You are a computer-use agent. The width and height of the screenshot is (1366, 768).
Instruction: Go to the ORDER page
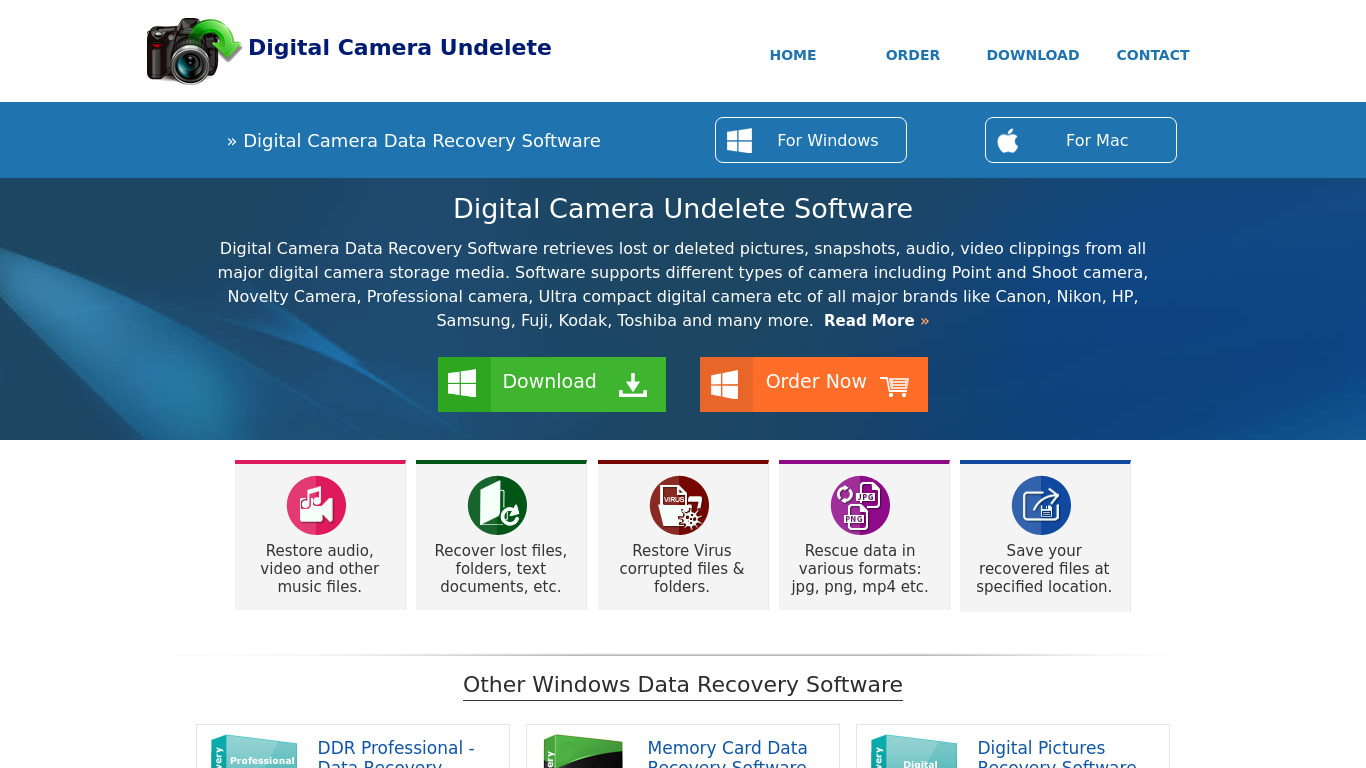(913, 55)
